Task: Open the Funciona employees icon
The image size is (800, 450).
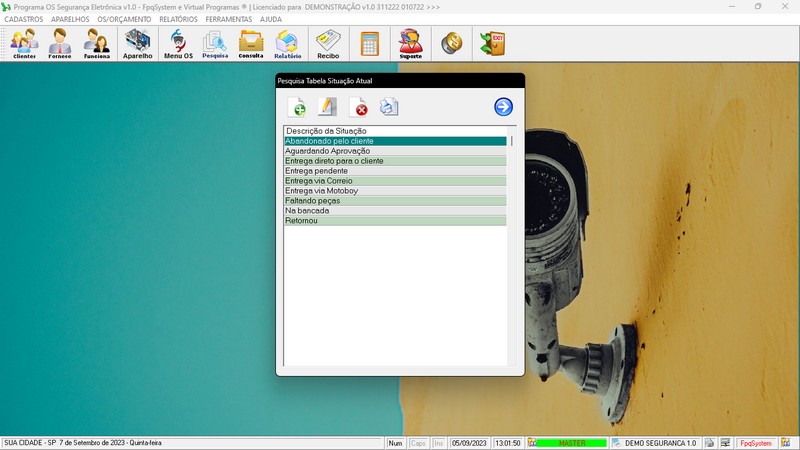Action: pyautogui.click(x=96, y=44)
